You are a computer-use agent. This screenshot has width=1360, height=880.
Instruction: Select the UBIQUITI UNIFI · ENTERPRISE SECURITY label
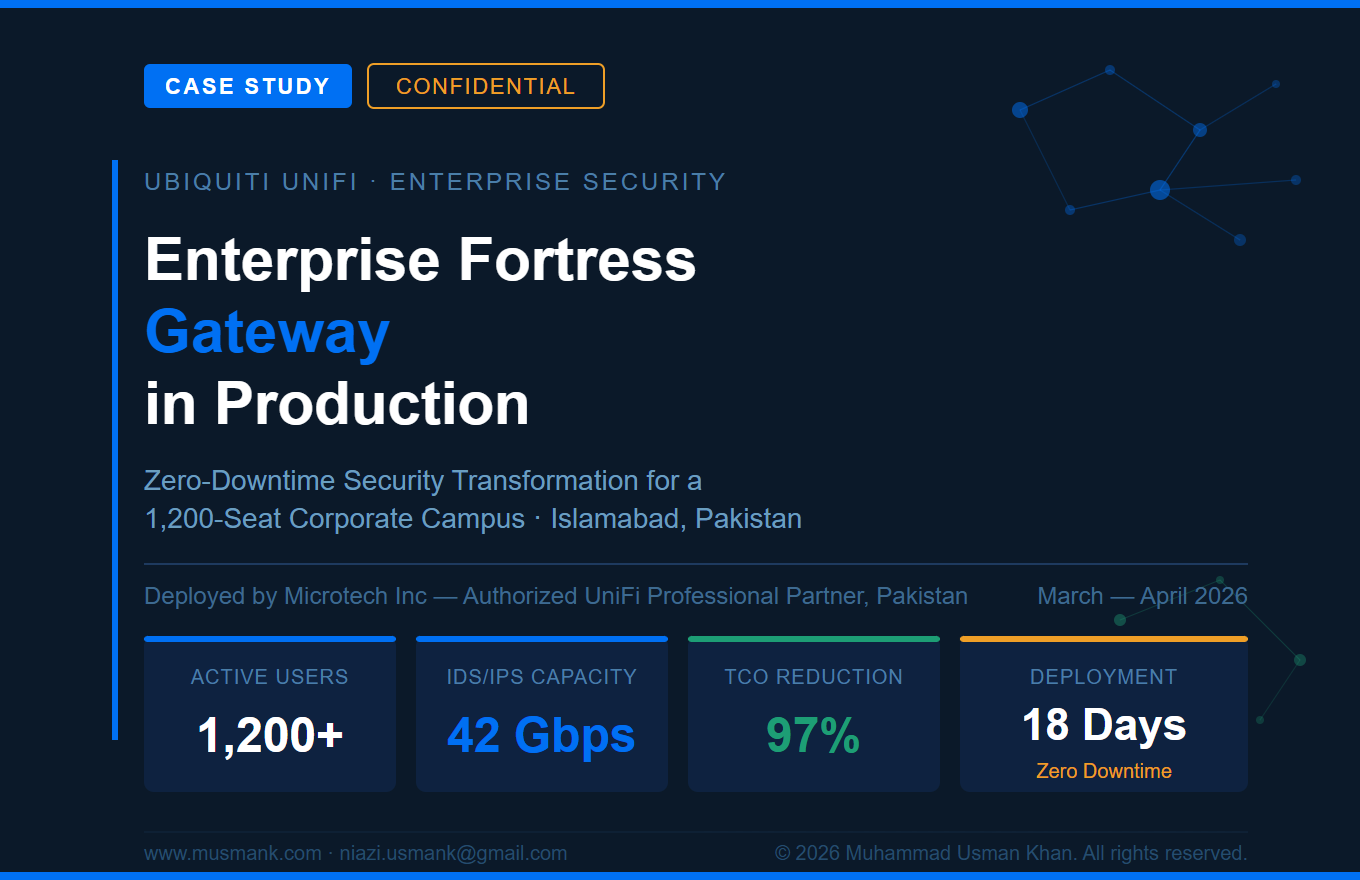pyautogui.click(x=435, y=182)
